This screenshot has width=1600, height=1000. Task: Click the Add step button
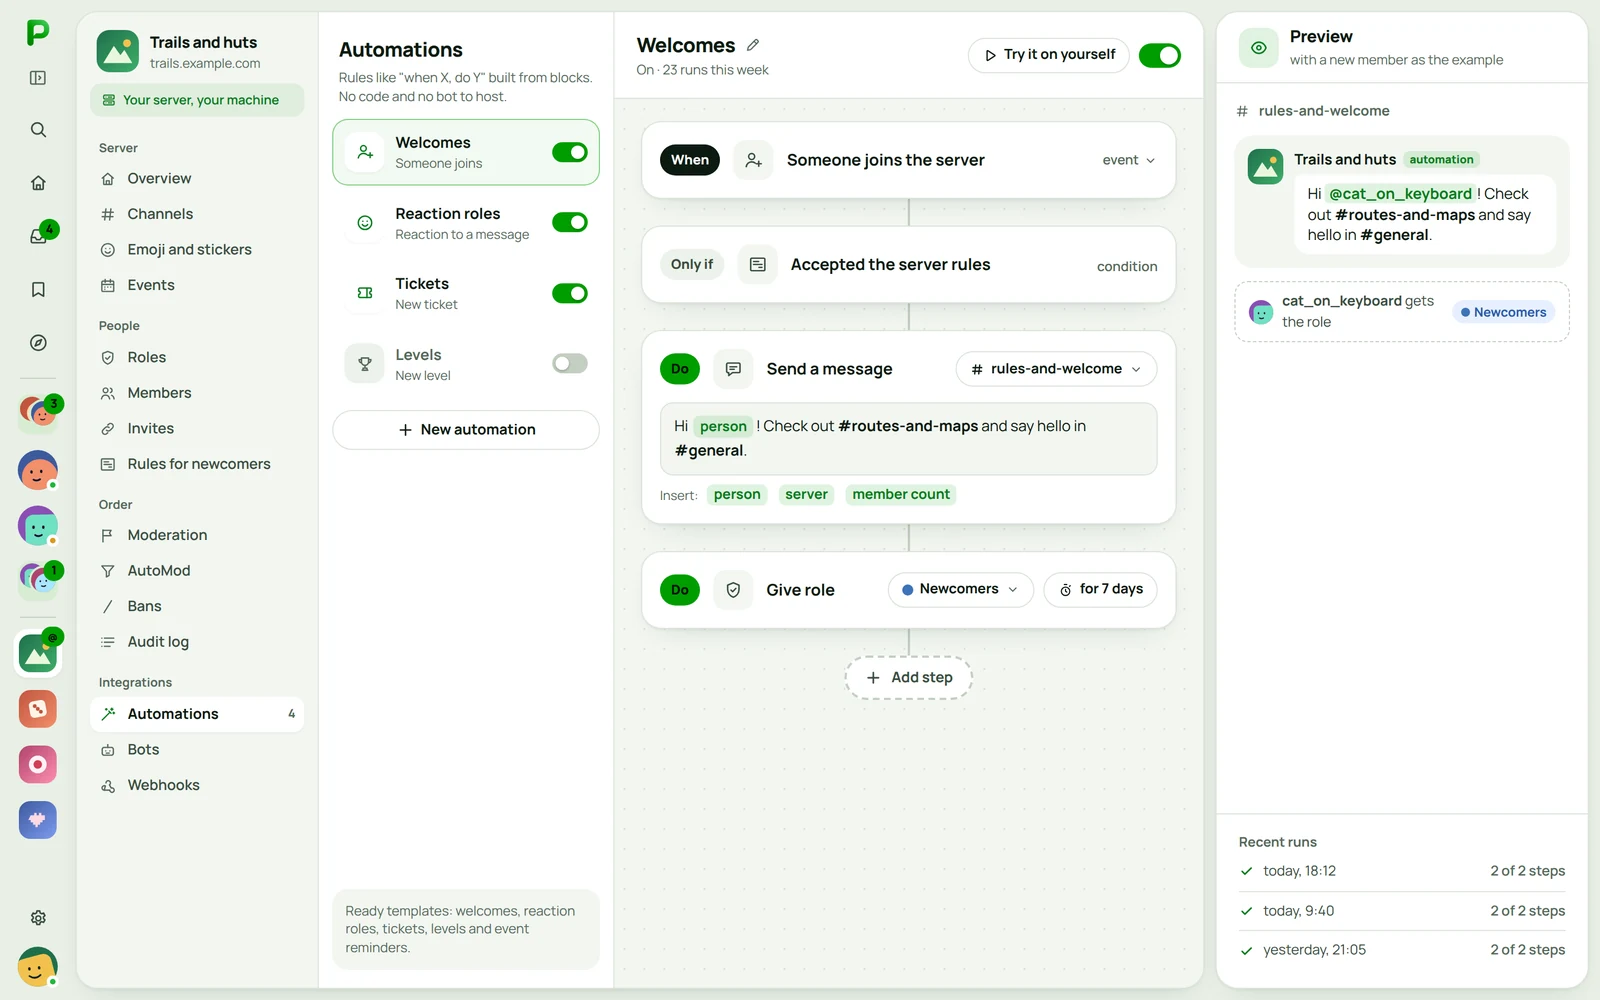tap(909, 678)
